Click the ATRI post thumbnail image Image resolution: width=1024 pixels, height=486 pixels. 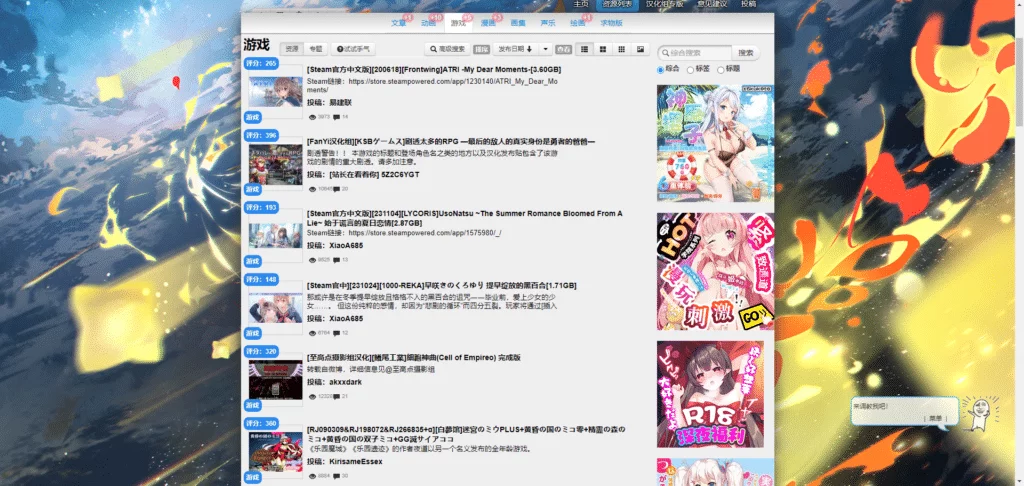click(x=276, y=92)
